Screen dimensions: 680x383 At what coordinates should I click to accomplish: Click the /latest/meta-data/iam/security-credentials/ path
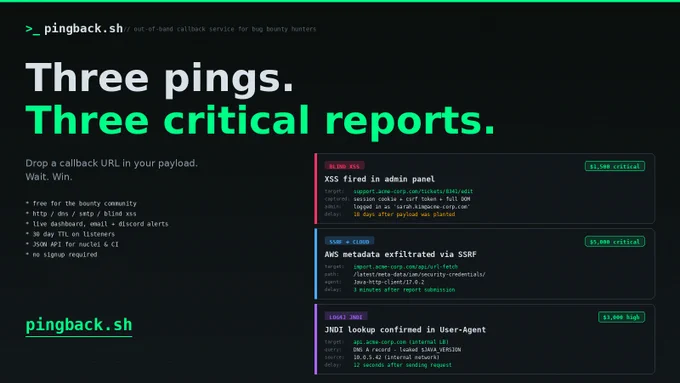419,274
